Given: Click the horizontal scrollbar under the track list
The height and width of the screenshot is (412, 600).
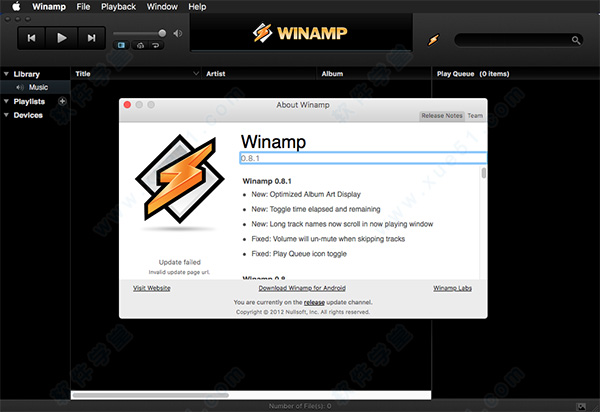Looking at the screenshot, I should (150, 395).
